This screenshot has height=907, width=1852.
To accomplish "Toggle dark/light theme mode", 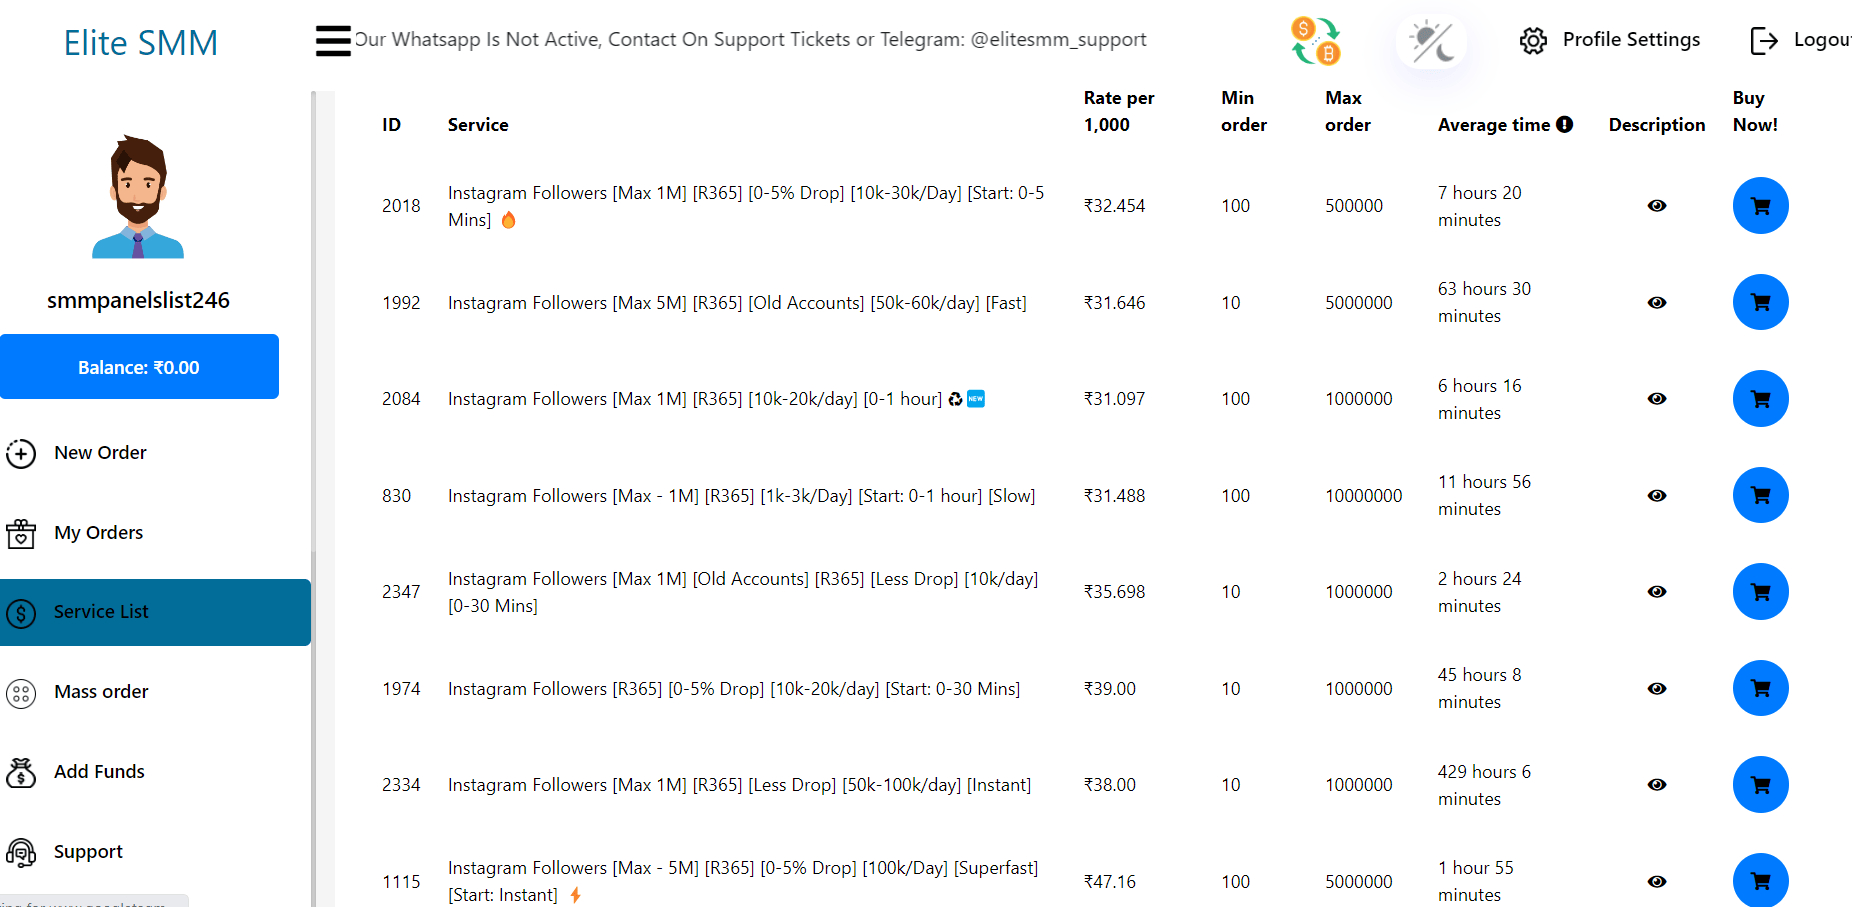I will (1431, 42).
